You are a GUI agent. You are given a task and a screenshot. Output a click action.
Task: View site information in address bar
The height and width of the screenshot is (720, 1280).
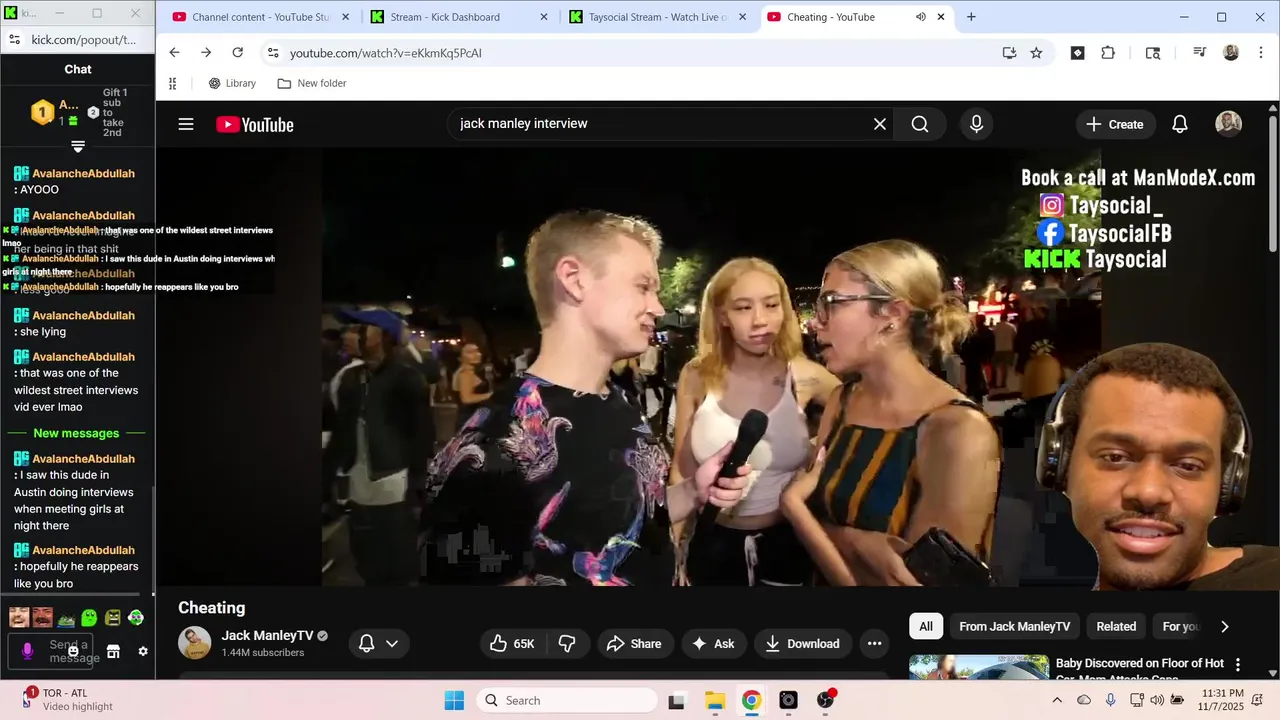click(273, 53)
